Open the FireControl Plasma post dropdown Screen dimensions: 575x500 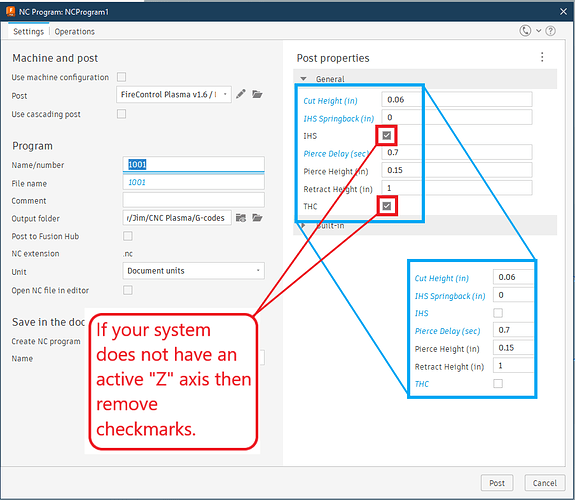pos(173,95)
